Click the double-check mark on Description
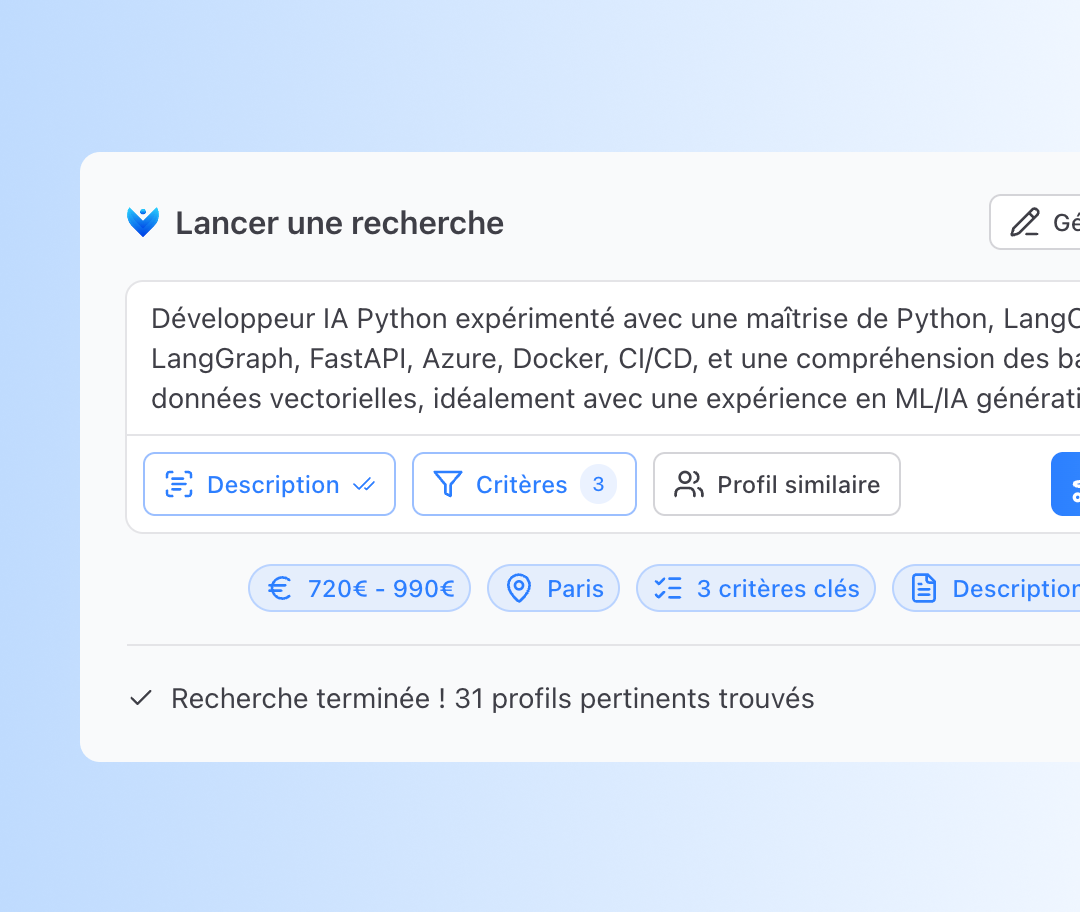The image size is (1080, 912). (x=364, y=485)
